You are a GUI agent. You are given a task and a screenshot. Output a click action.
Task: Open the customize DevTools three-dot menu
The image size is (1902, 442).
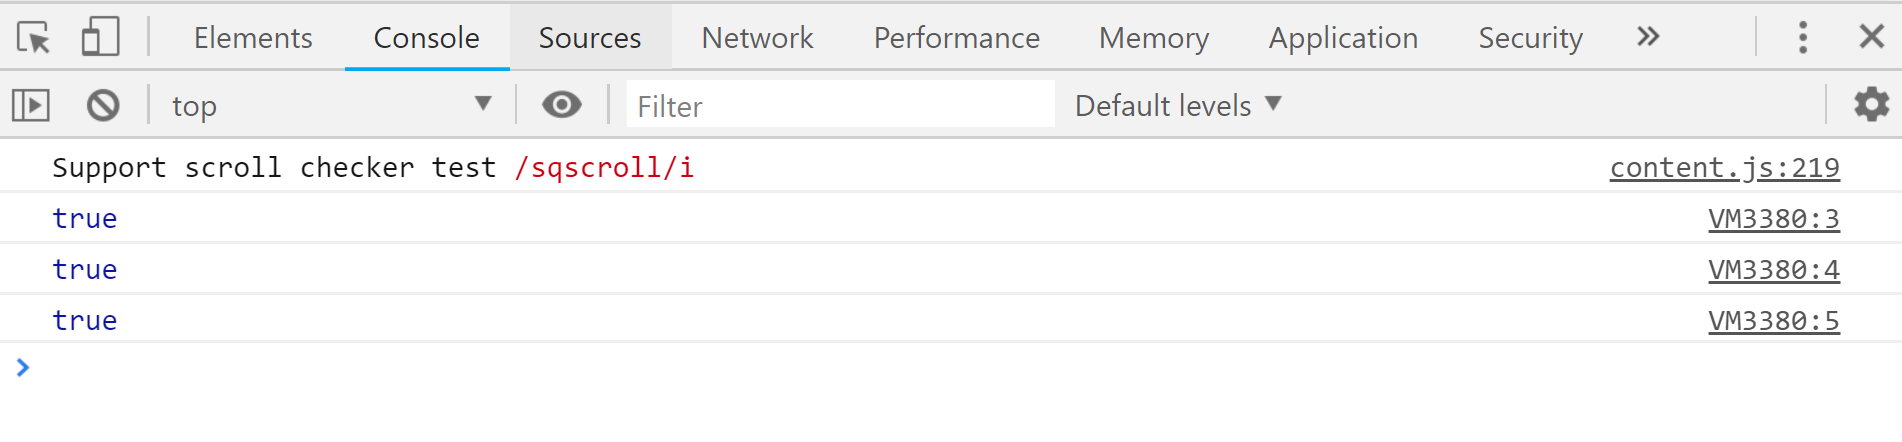pos(1803,38)
